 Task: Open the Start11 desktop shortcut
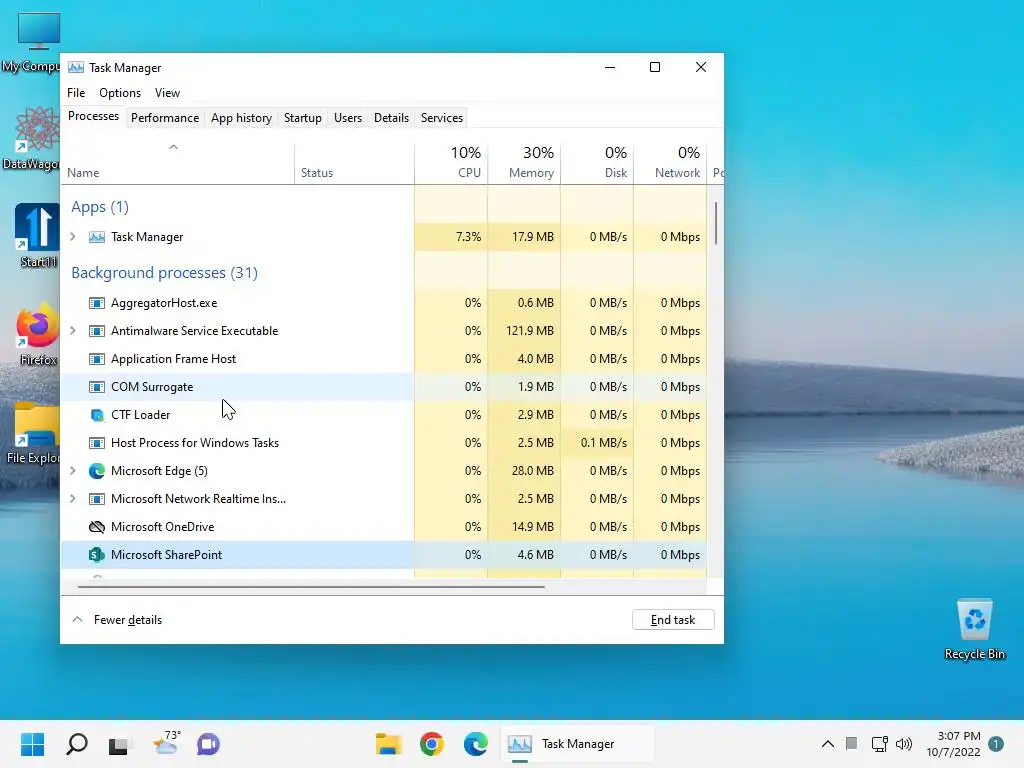pos(37,236)
